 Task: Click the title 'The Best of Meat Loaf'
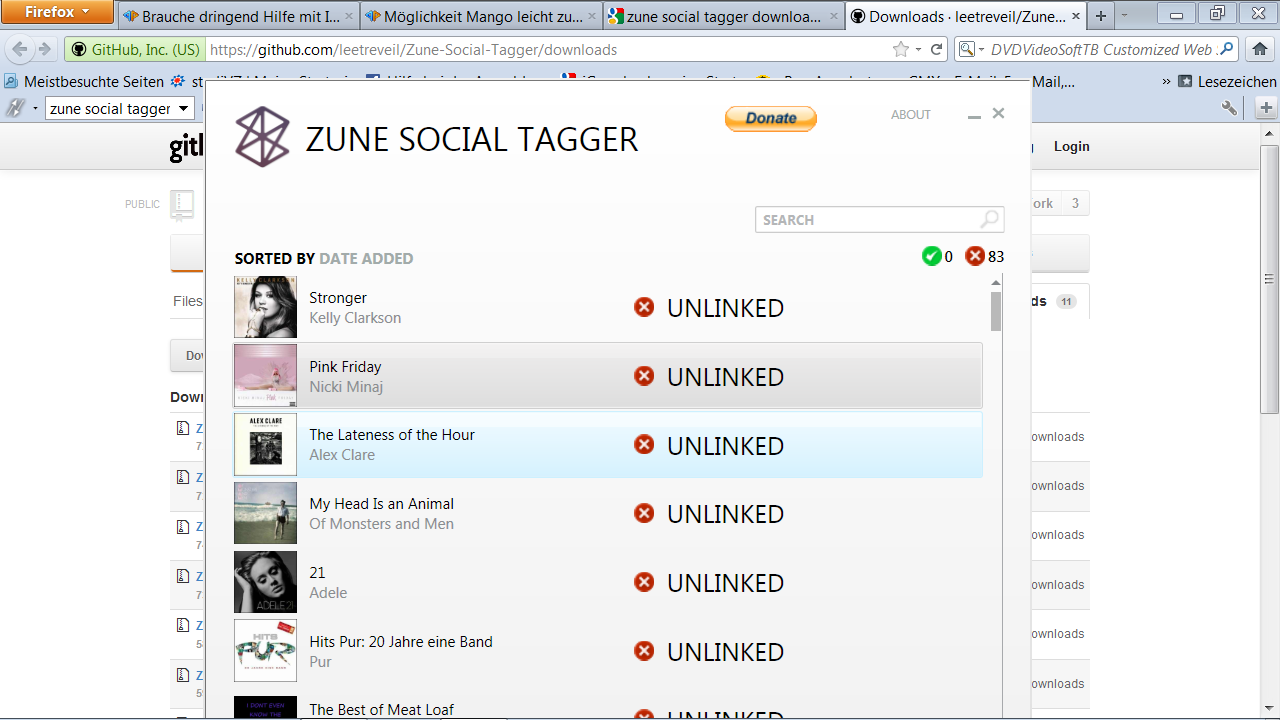click(x=381, y=710)
